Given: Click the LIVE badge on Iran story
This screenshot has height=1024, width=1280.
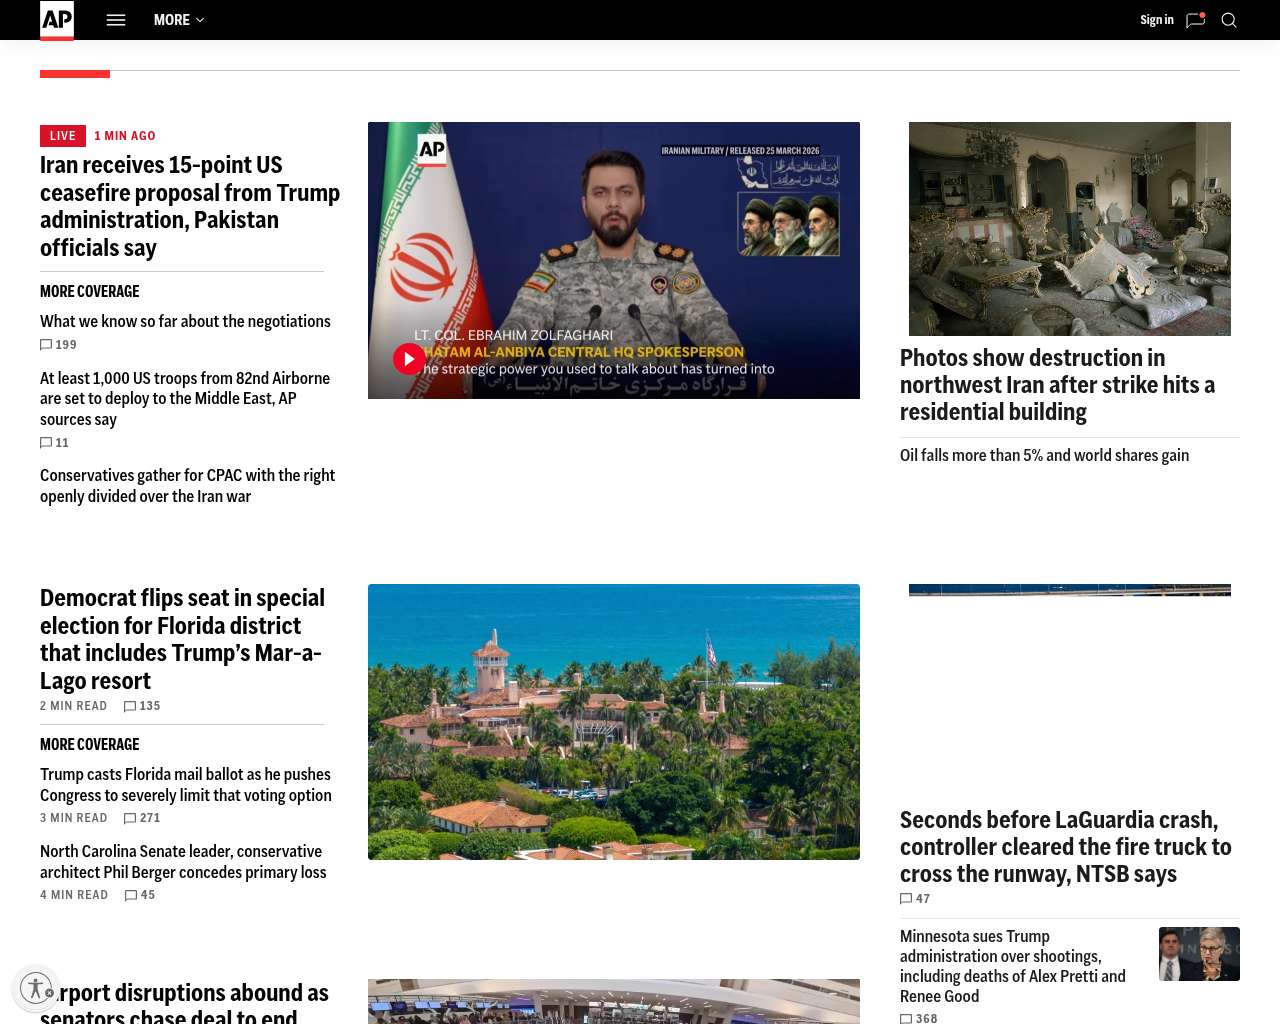Looking at the screenshot, I should 63,136.
